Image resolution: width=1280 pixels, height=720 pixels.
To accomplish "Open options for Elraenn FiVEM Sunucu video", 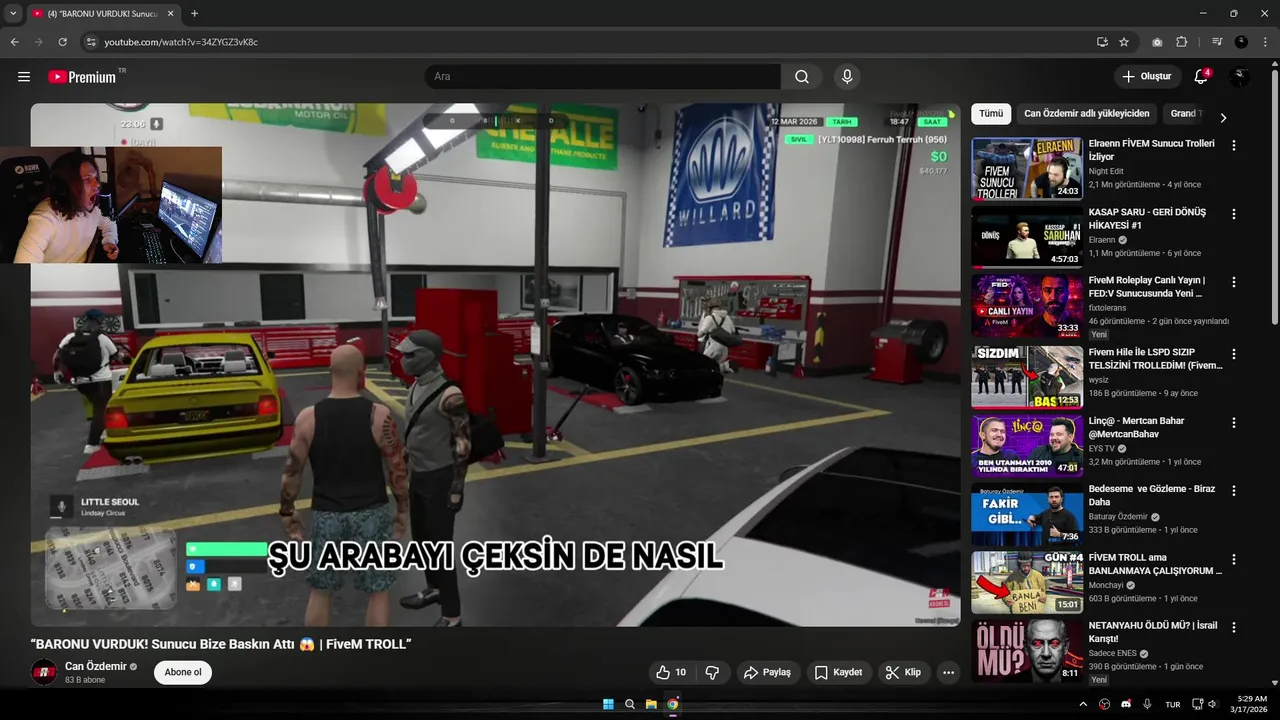I will 1233,145.
